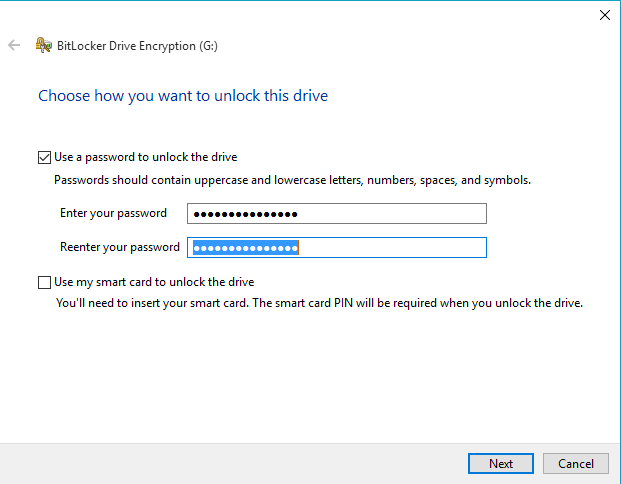Image resolution: width=622 pixels, height=484 pixels.
Task: Click heading 'Choose how you want to unlock this drive'
Action: 183,96
